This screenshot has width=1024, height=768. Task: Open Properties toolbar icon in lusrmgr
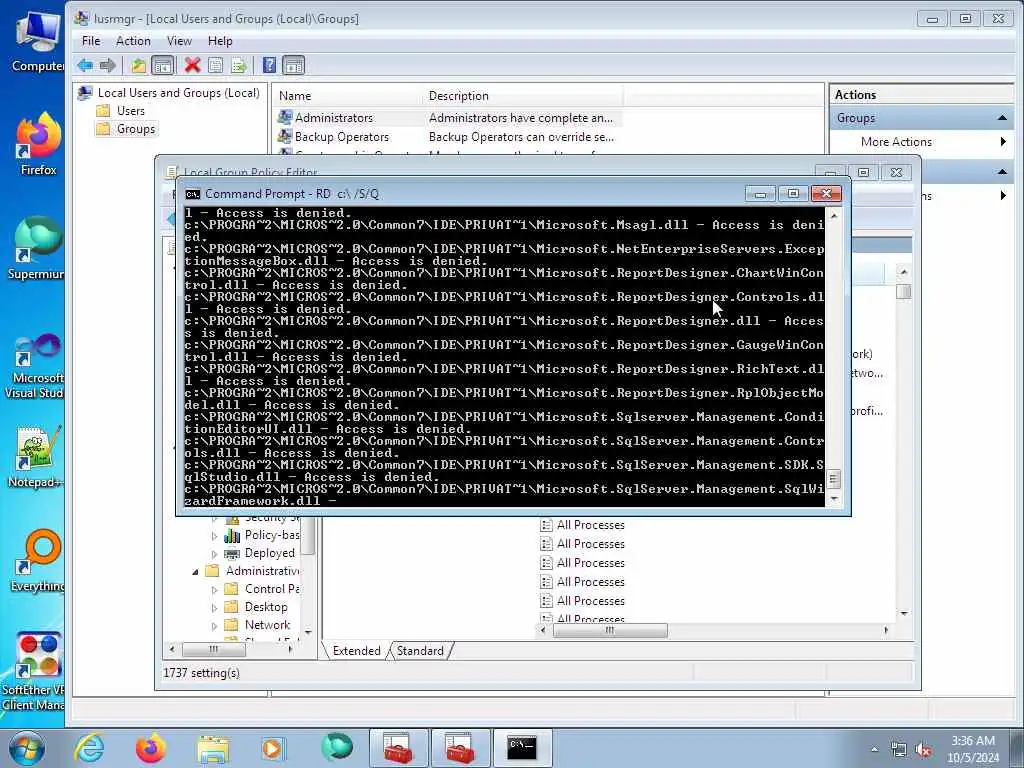click(216, 65)
